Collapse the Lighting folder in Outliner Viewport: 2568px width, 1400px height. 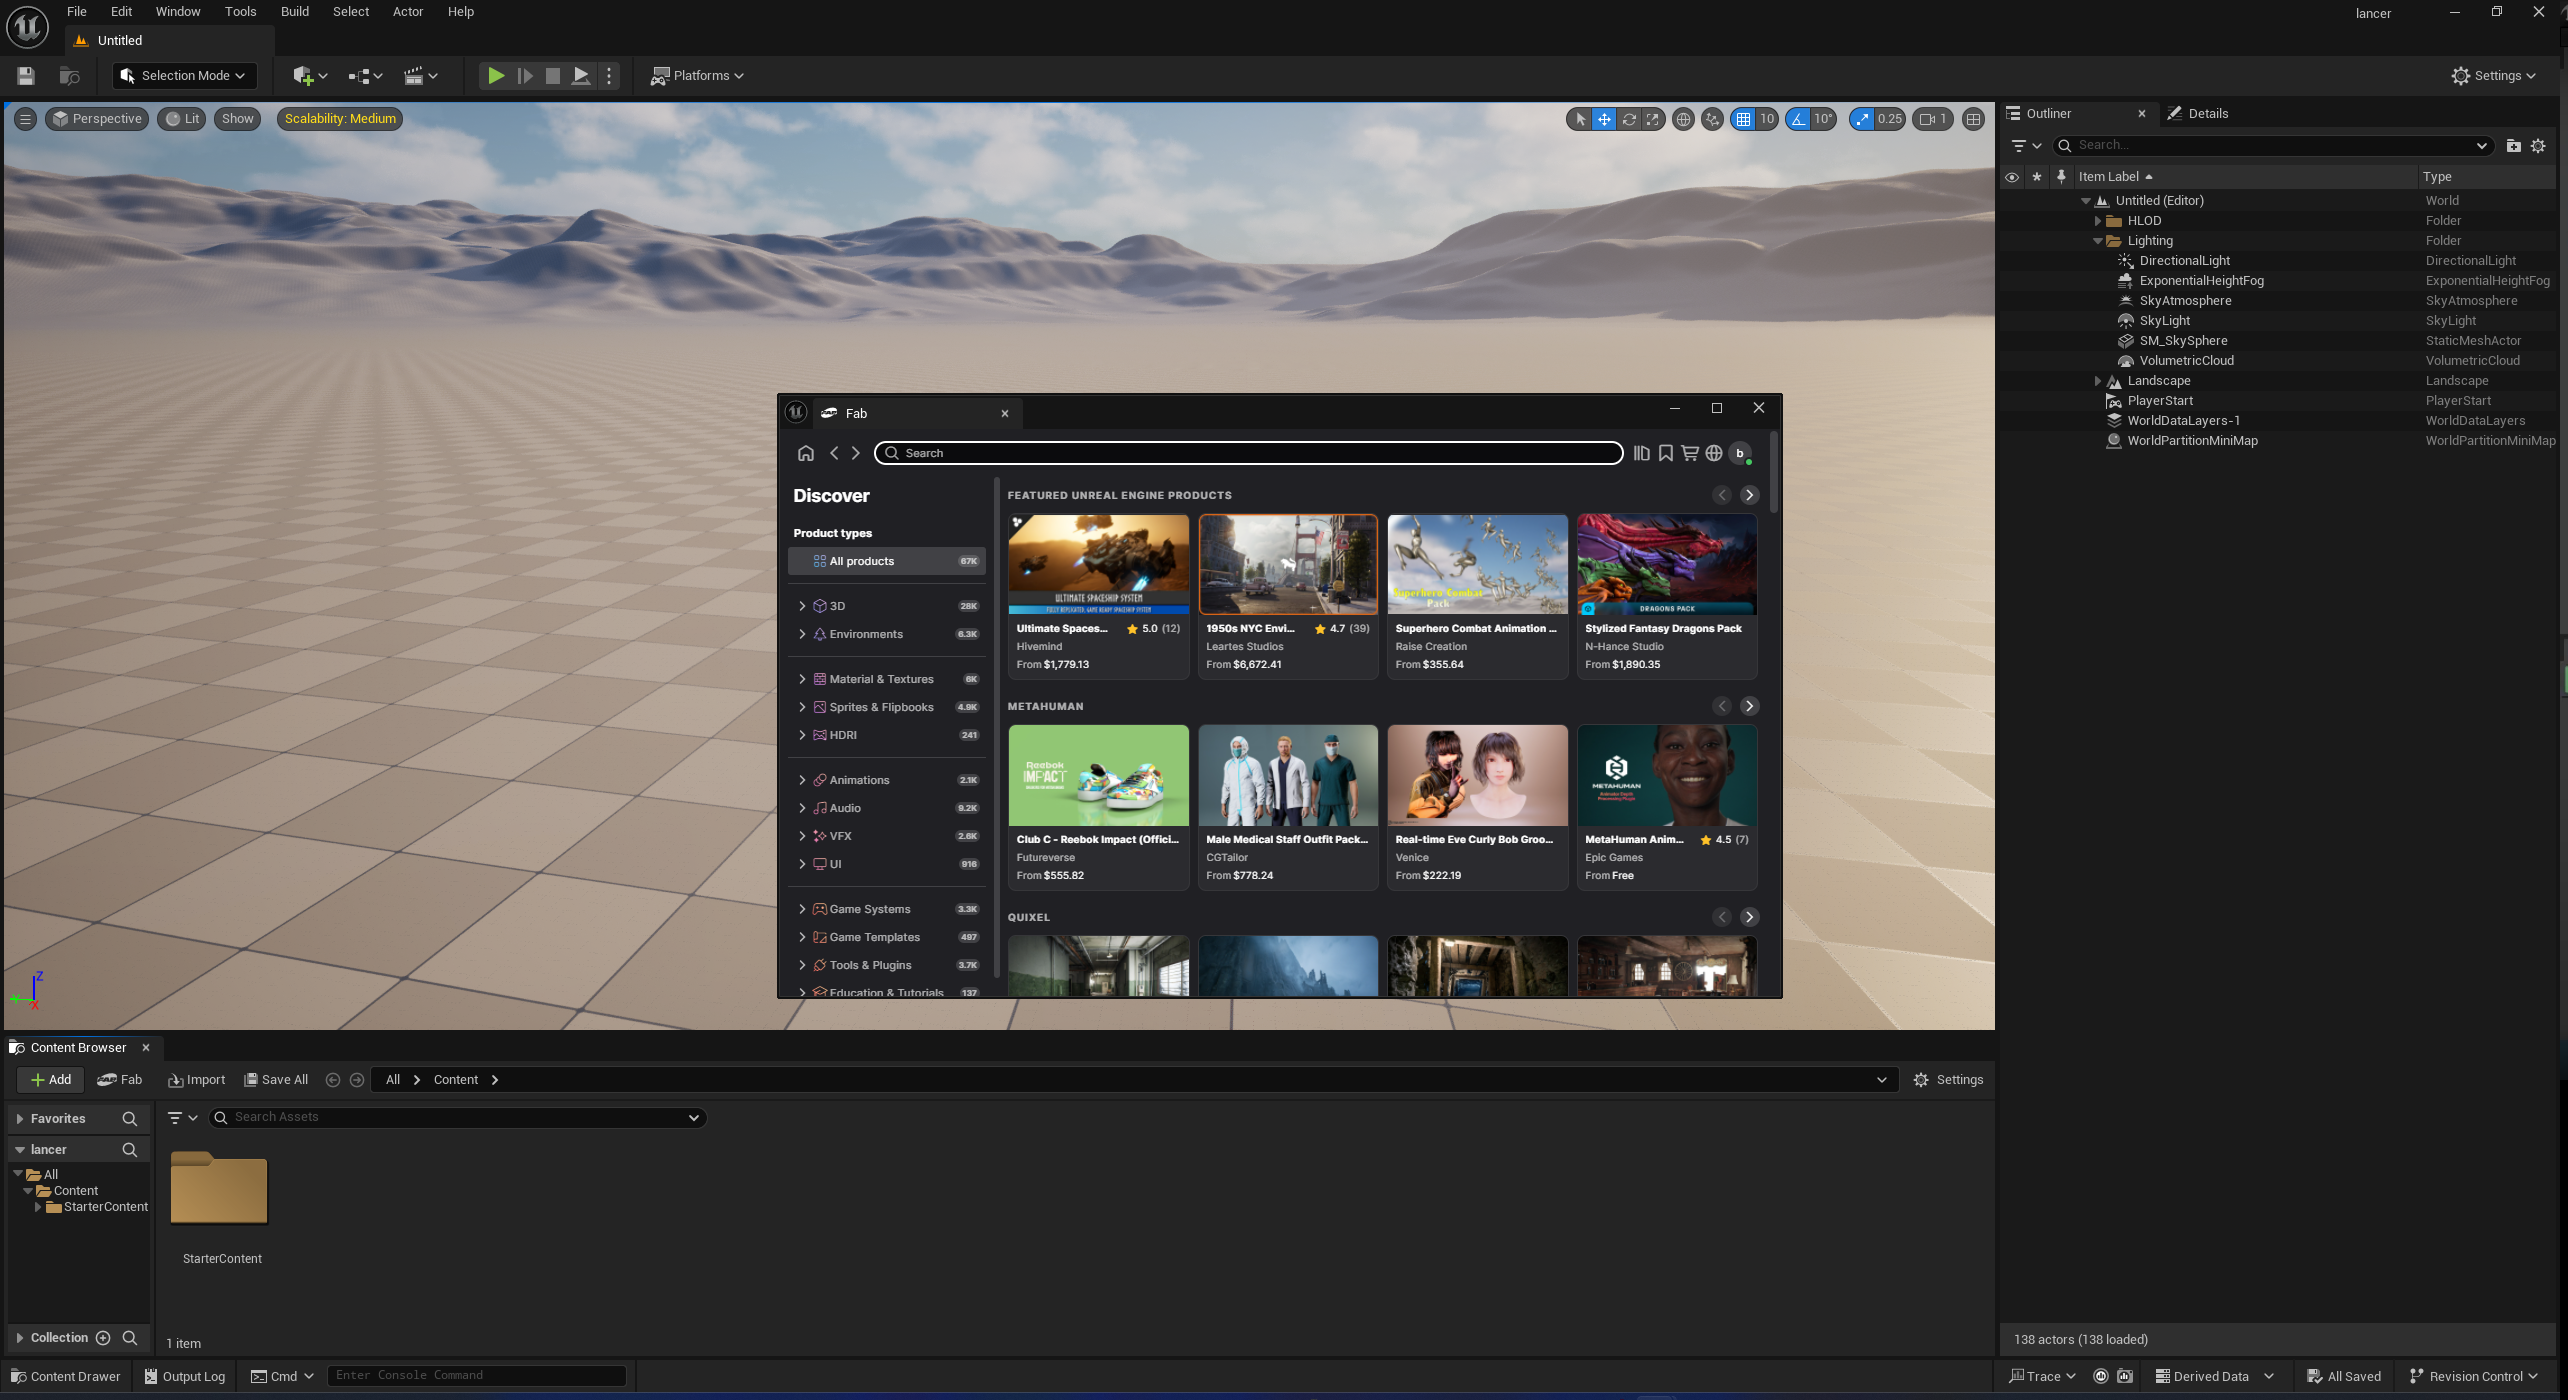(2098, 241)
